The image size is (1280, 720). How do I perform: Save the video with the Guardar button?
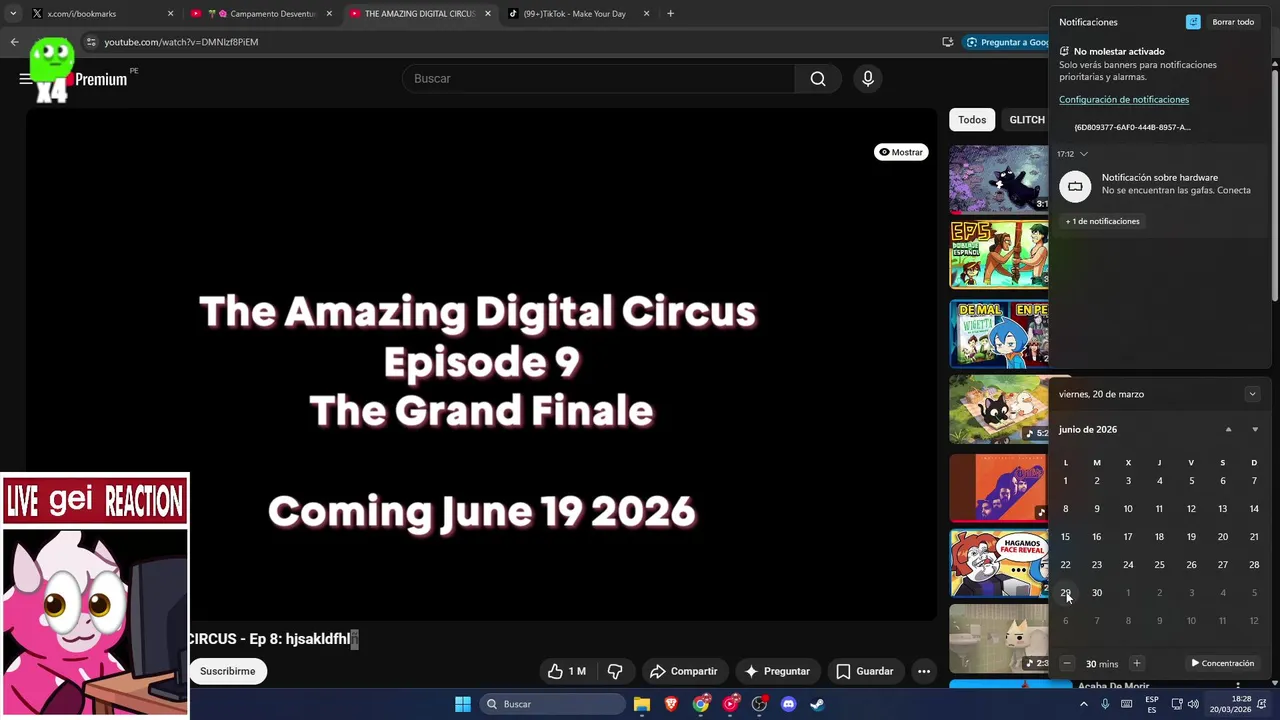point(865,671)
